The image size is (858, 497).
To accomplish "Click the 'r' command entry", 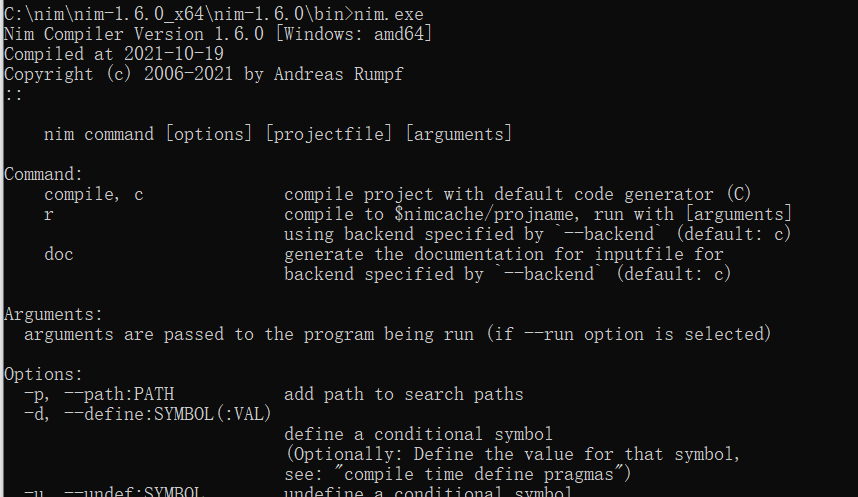I will pyautogui.click(x=49, y=214).
